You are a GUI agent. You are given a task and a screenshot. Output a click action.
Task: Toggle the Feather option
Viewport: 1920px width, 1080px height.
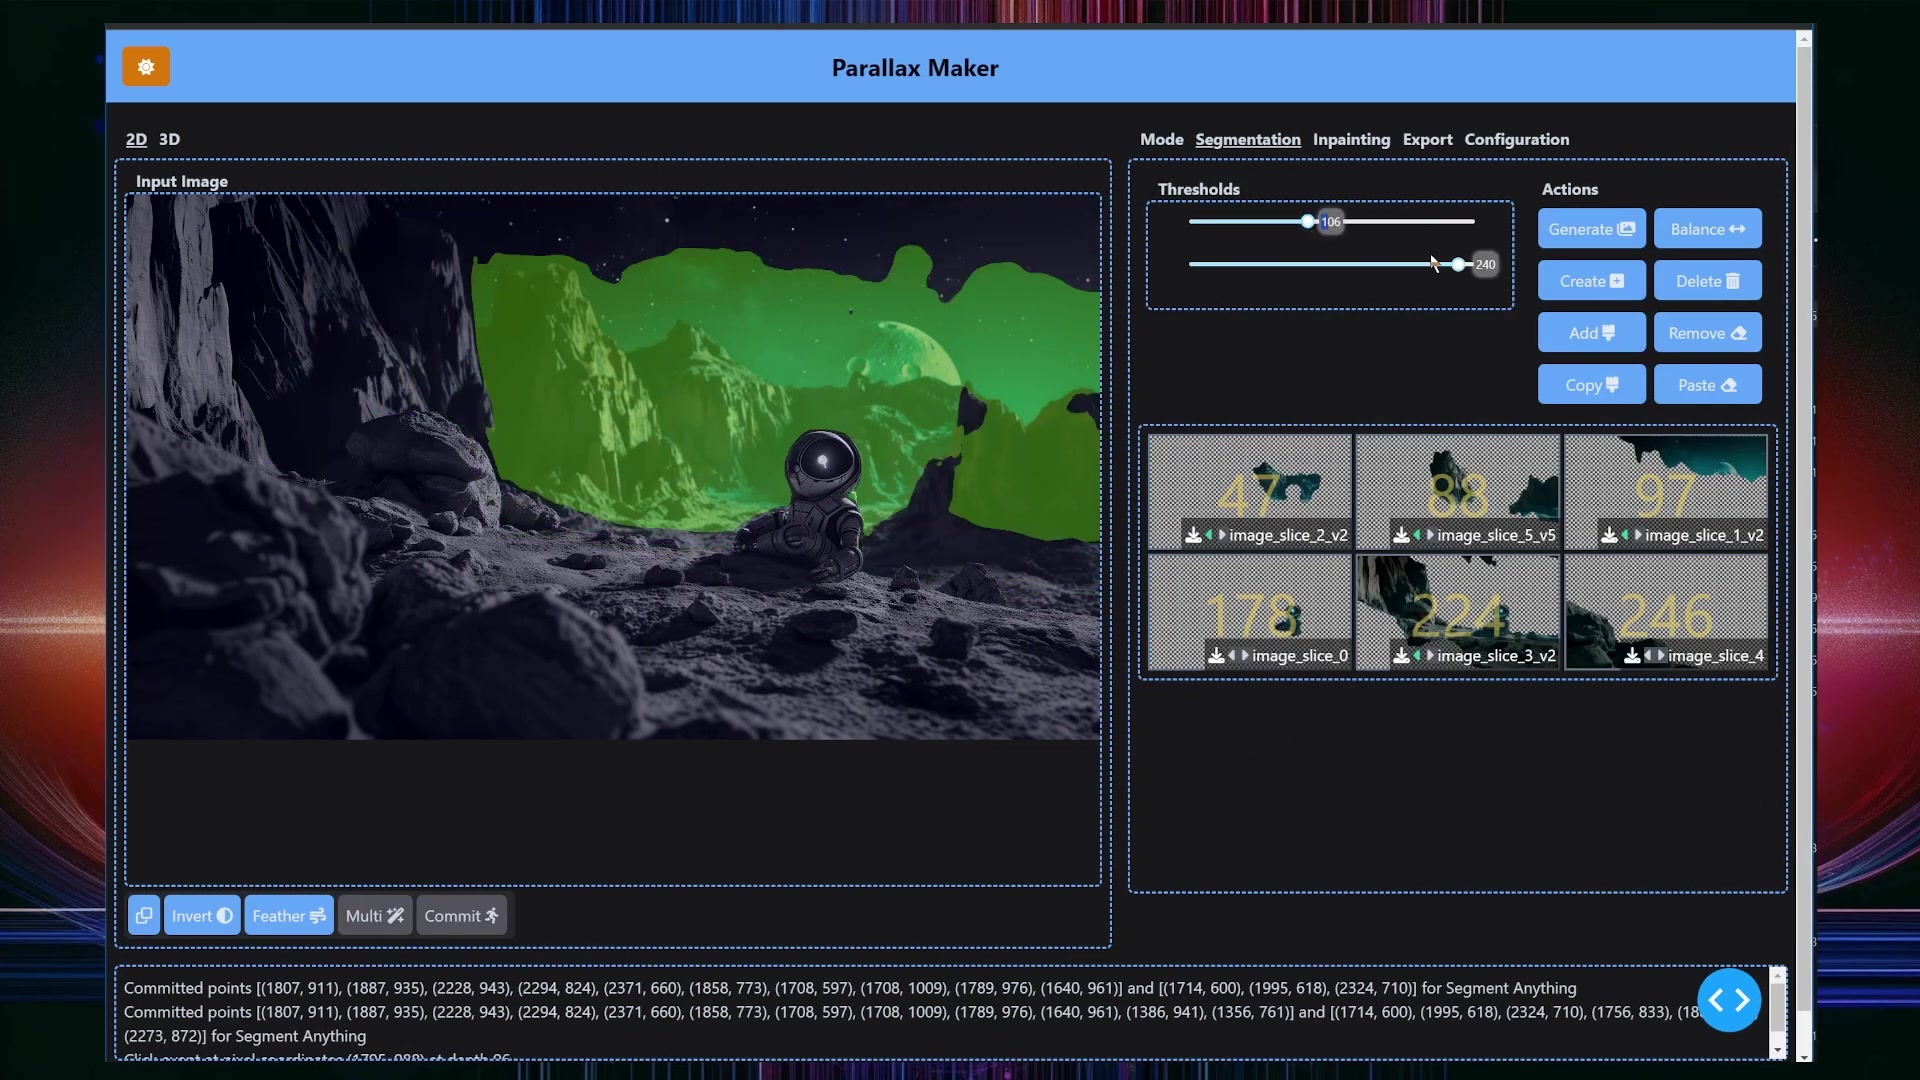pos(288,915)
